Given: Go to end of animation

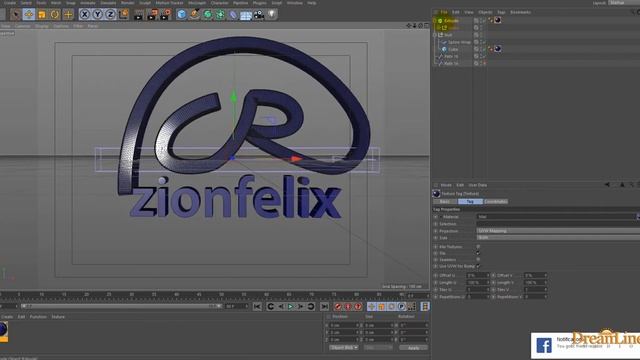Looking at the screenshot, I should tap(324, 306).
